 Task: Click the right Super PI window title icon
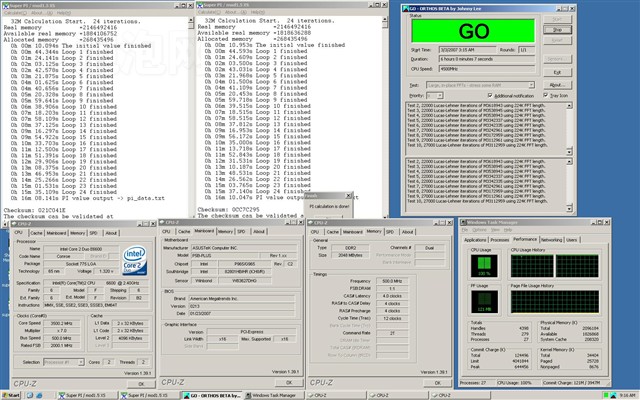200,5
